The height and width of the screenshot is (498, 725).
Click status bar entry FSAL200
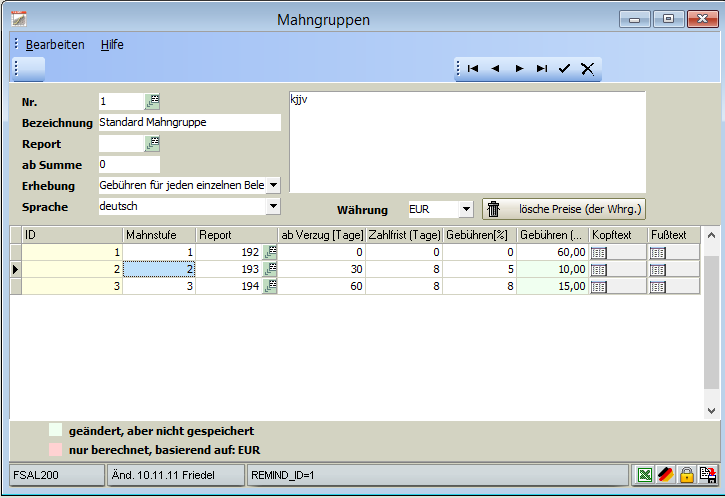[57, 475]
